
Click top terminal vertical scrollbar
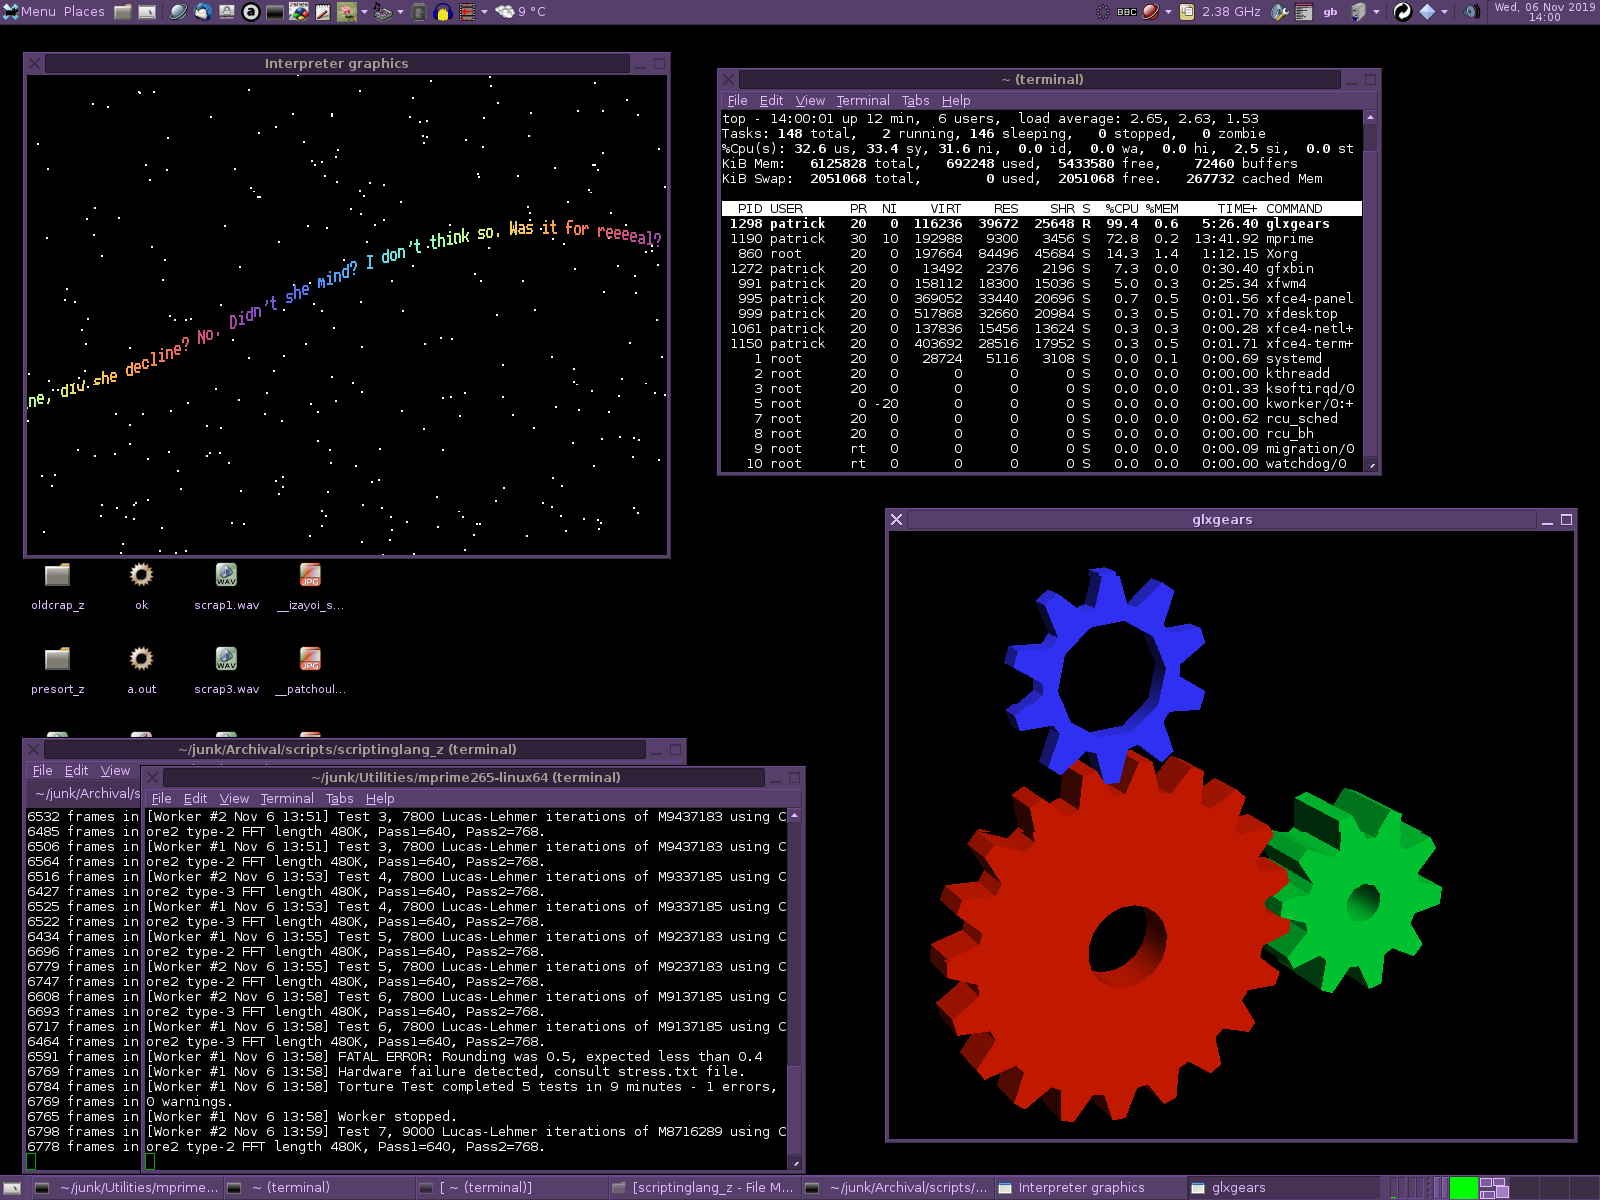point(1370,290)
